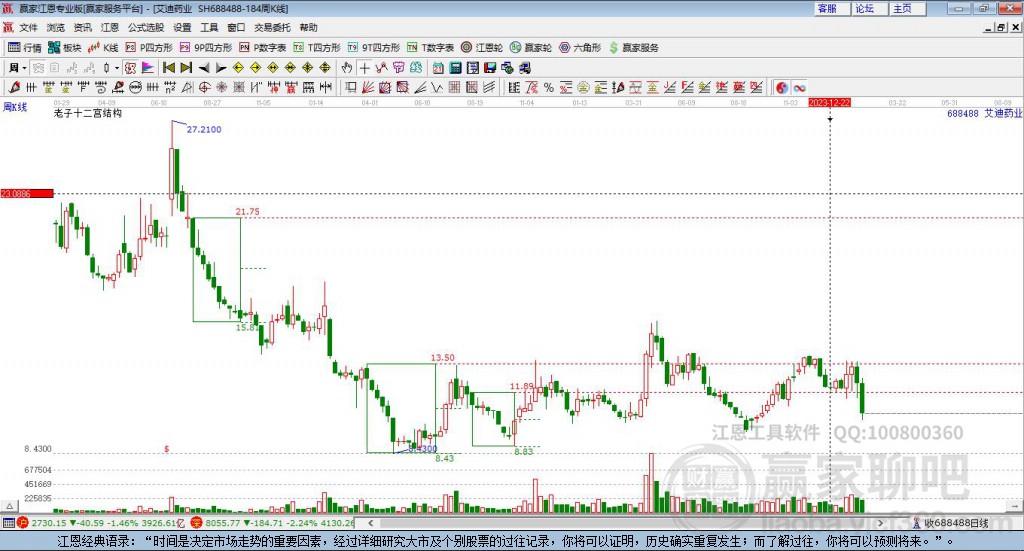The height and width of the screenshot is (551, 1024).
Task: Open the 文件 menu
Action: (28, 27)
